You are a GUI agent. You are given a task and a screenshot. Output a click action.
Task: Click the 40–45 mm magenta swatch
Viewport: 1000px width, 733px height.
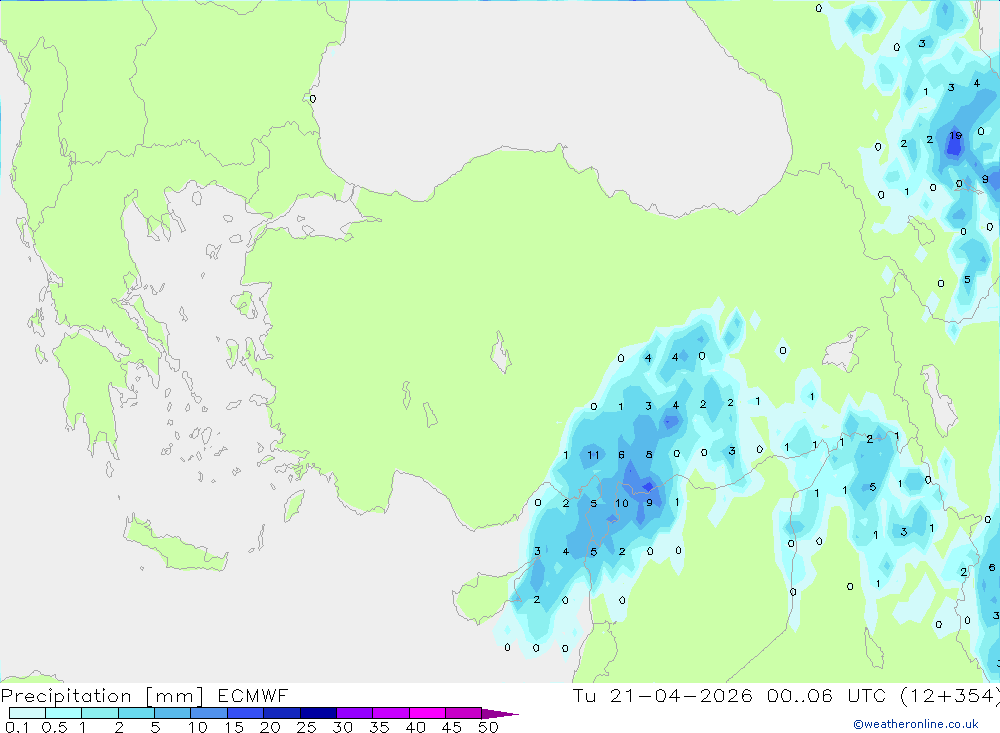tap(427, 713)
